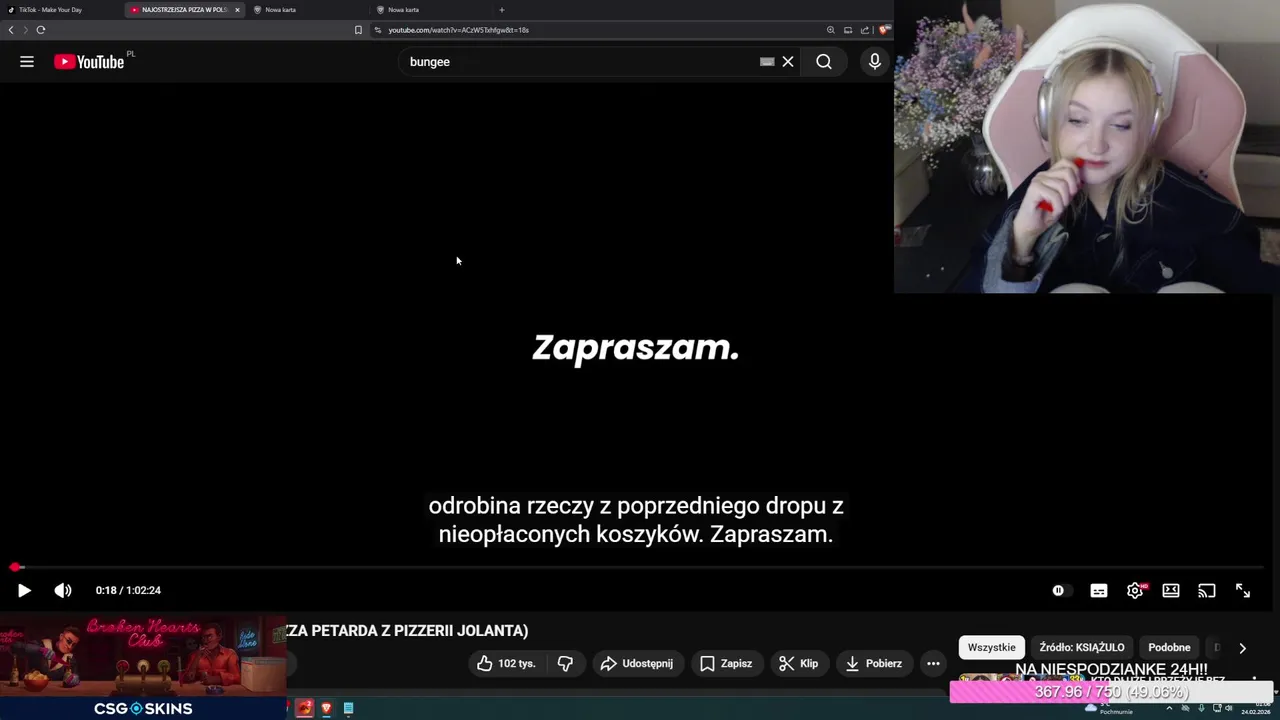Create clip with Klip button
Screen dimensions: 1280x720
tap(799, 663)
